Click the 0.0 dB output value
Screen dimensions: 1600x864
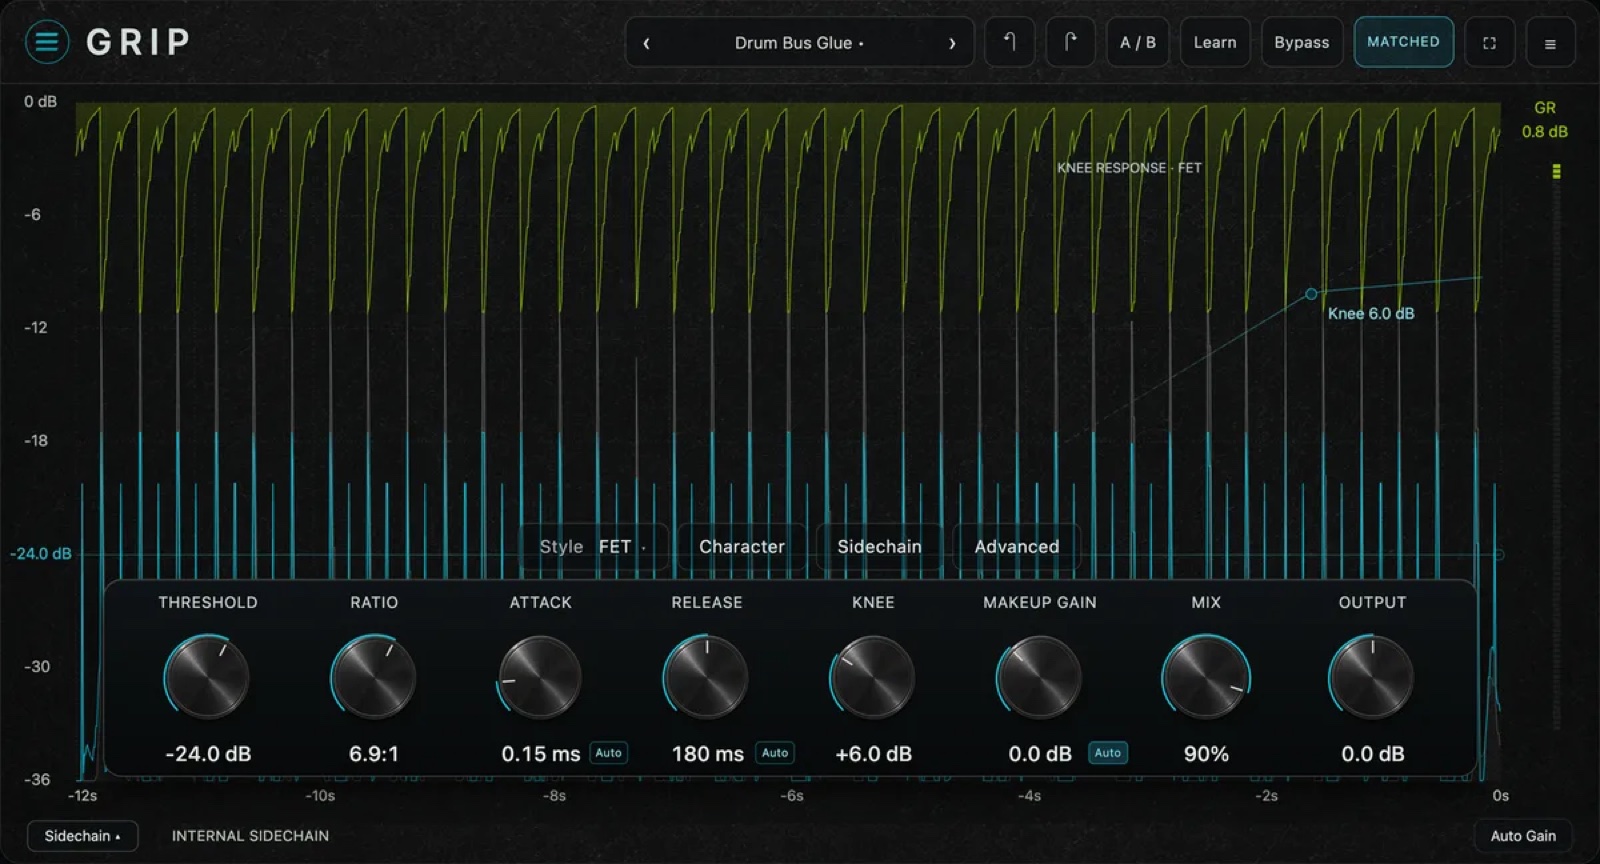[x=1373, y=754]
